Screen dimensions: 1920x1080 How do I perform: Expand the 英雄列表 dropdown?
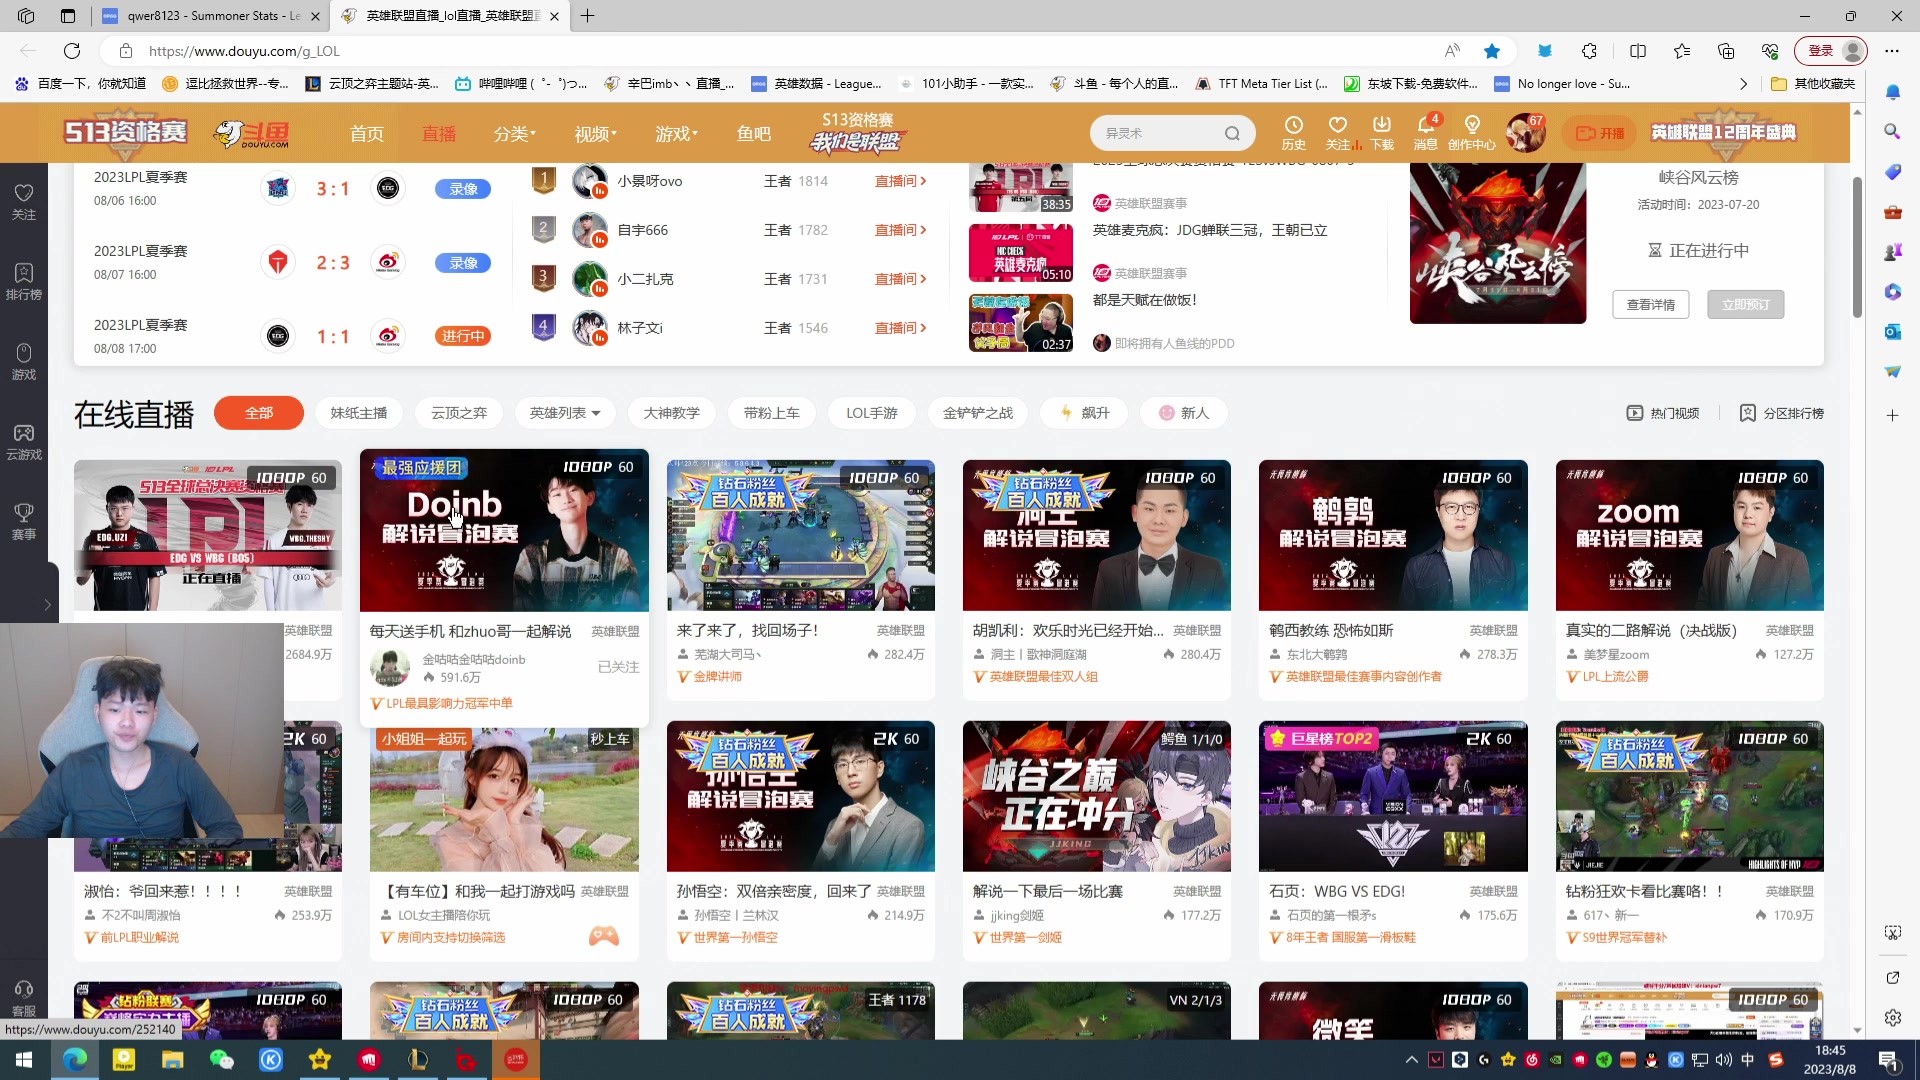click(x=564, y=412)
